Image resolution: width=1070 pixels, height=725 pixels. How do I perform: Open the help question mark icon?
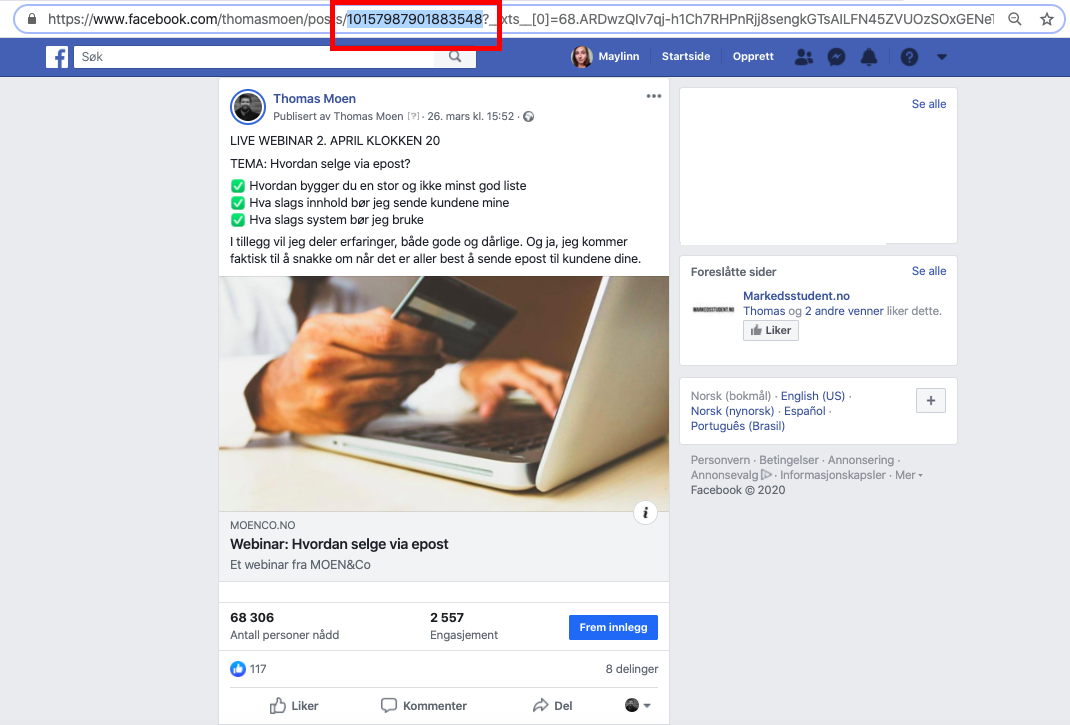[x=909, y=57]
